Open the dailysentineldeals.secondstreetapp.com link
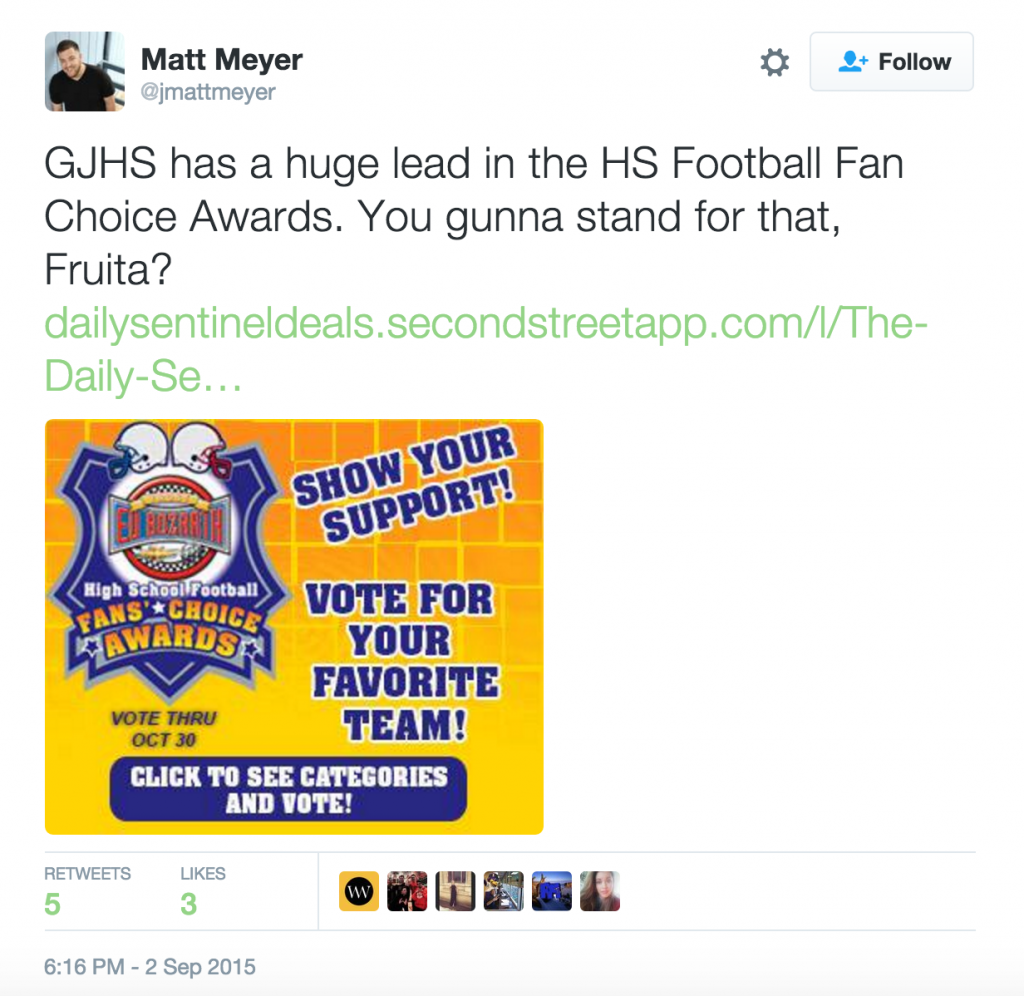The width and height of the screenshot is (1024, 996). (x=486, y=349)
